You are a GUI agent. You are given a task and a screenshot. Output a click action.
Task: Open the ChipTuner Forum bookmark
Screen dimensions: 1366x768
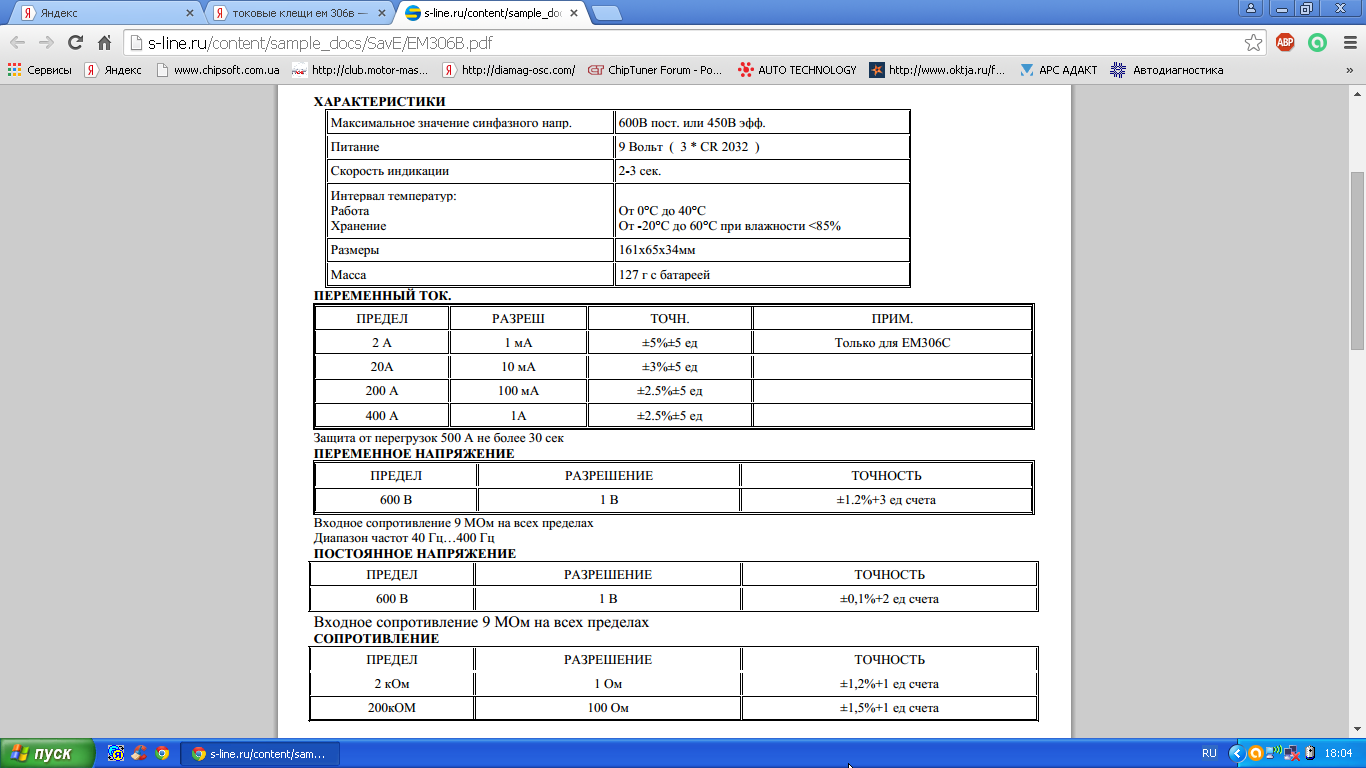click(x=656, y=70)
